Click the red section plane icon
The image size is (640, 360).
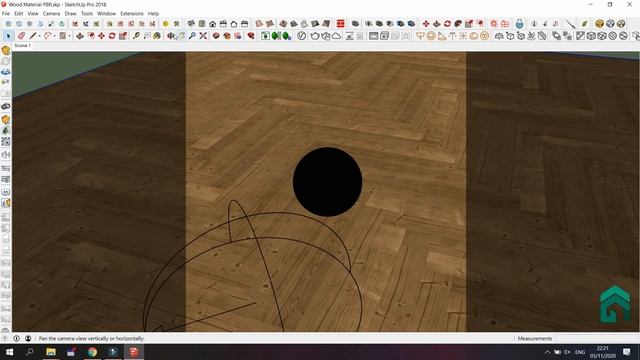[340, 24]
